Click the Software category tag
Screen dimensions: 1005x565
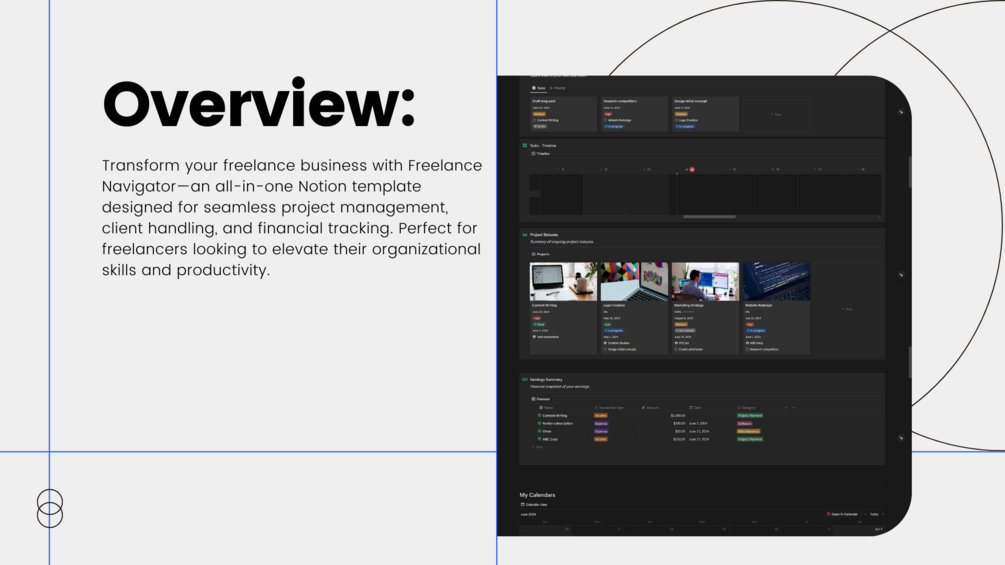pyautogui.click(x=745, y=423)
